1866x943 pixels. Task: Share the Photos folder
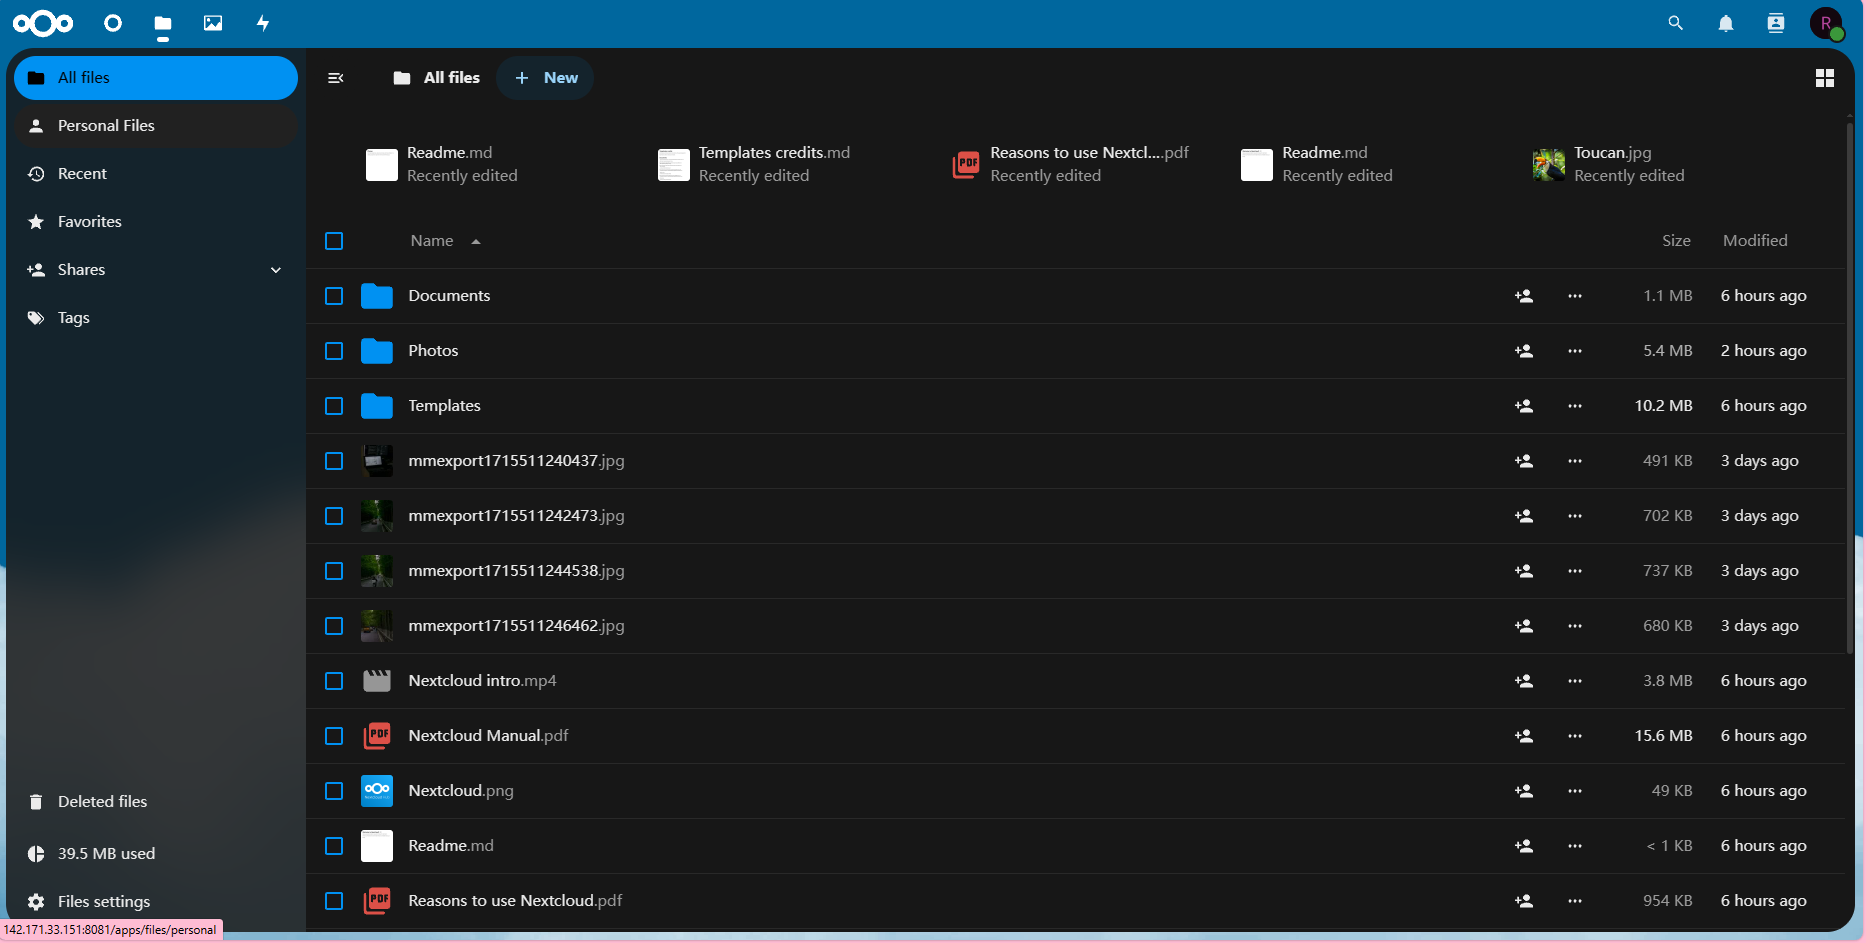click(1524, 351)
